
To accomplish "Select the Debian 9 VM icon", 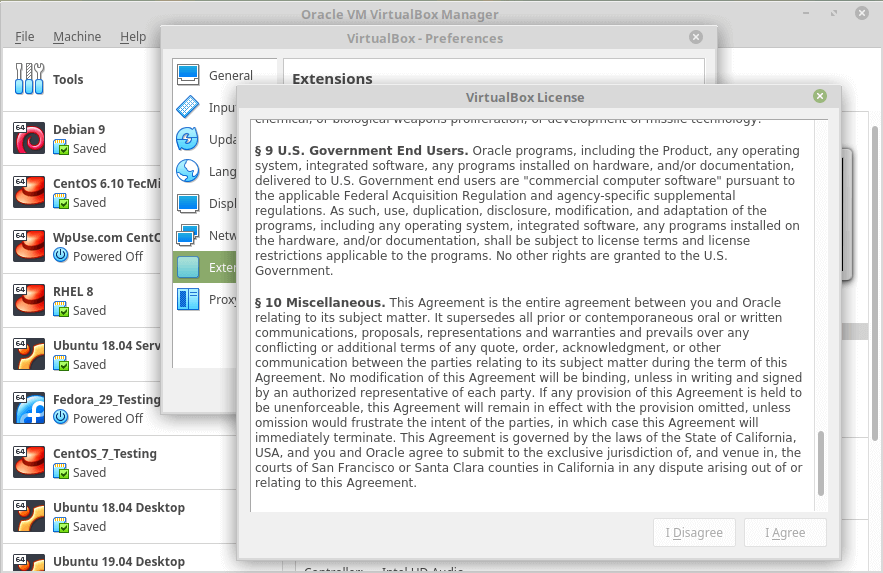I will [29, 138].
